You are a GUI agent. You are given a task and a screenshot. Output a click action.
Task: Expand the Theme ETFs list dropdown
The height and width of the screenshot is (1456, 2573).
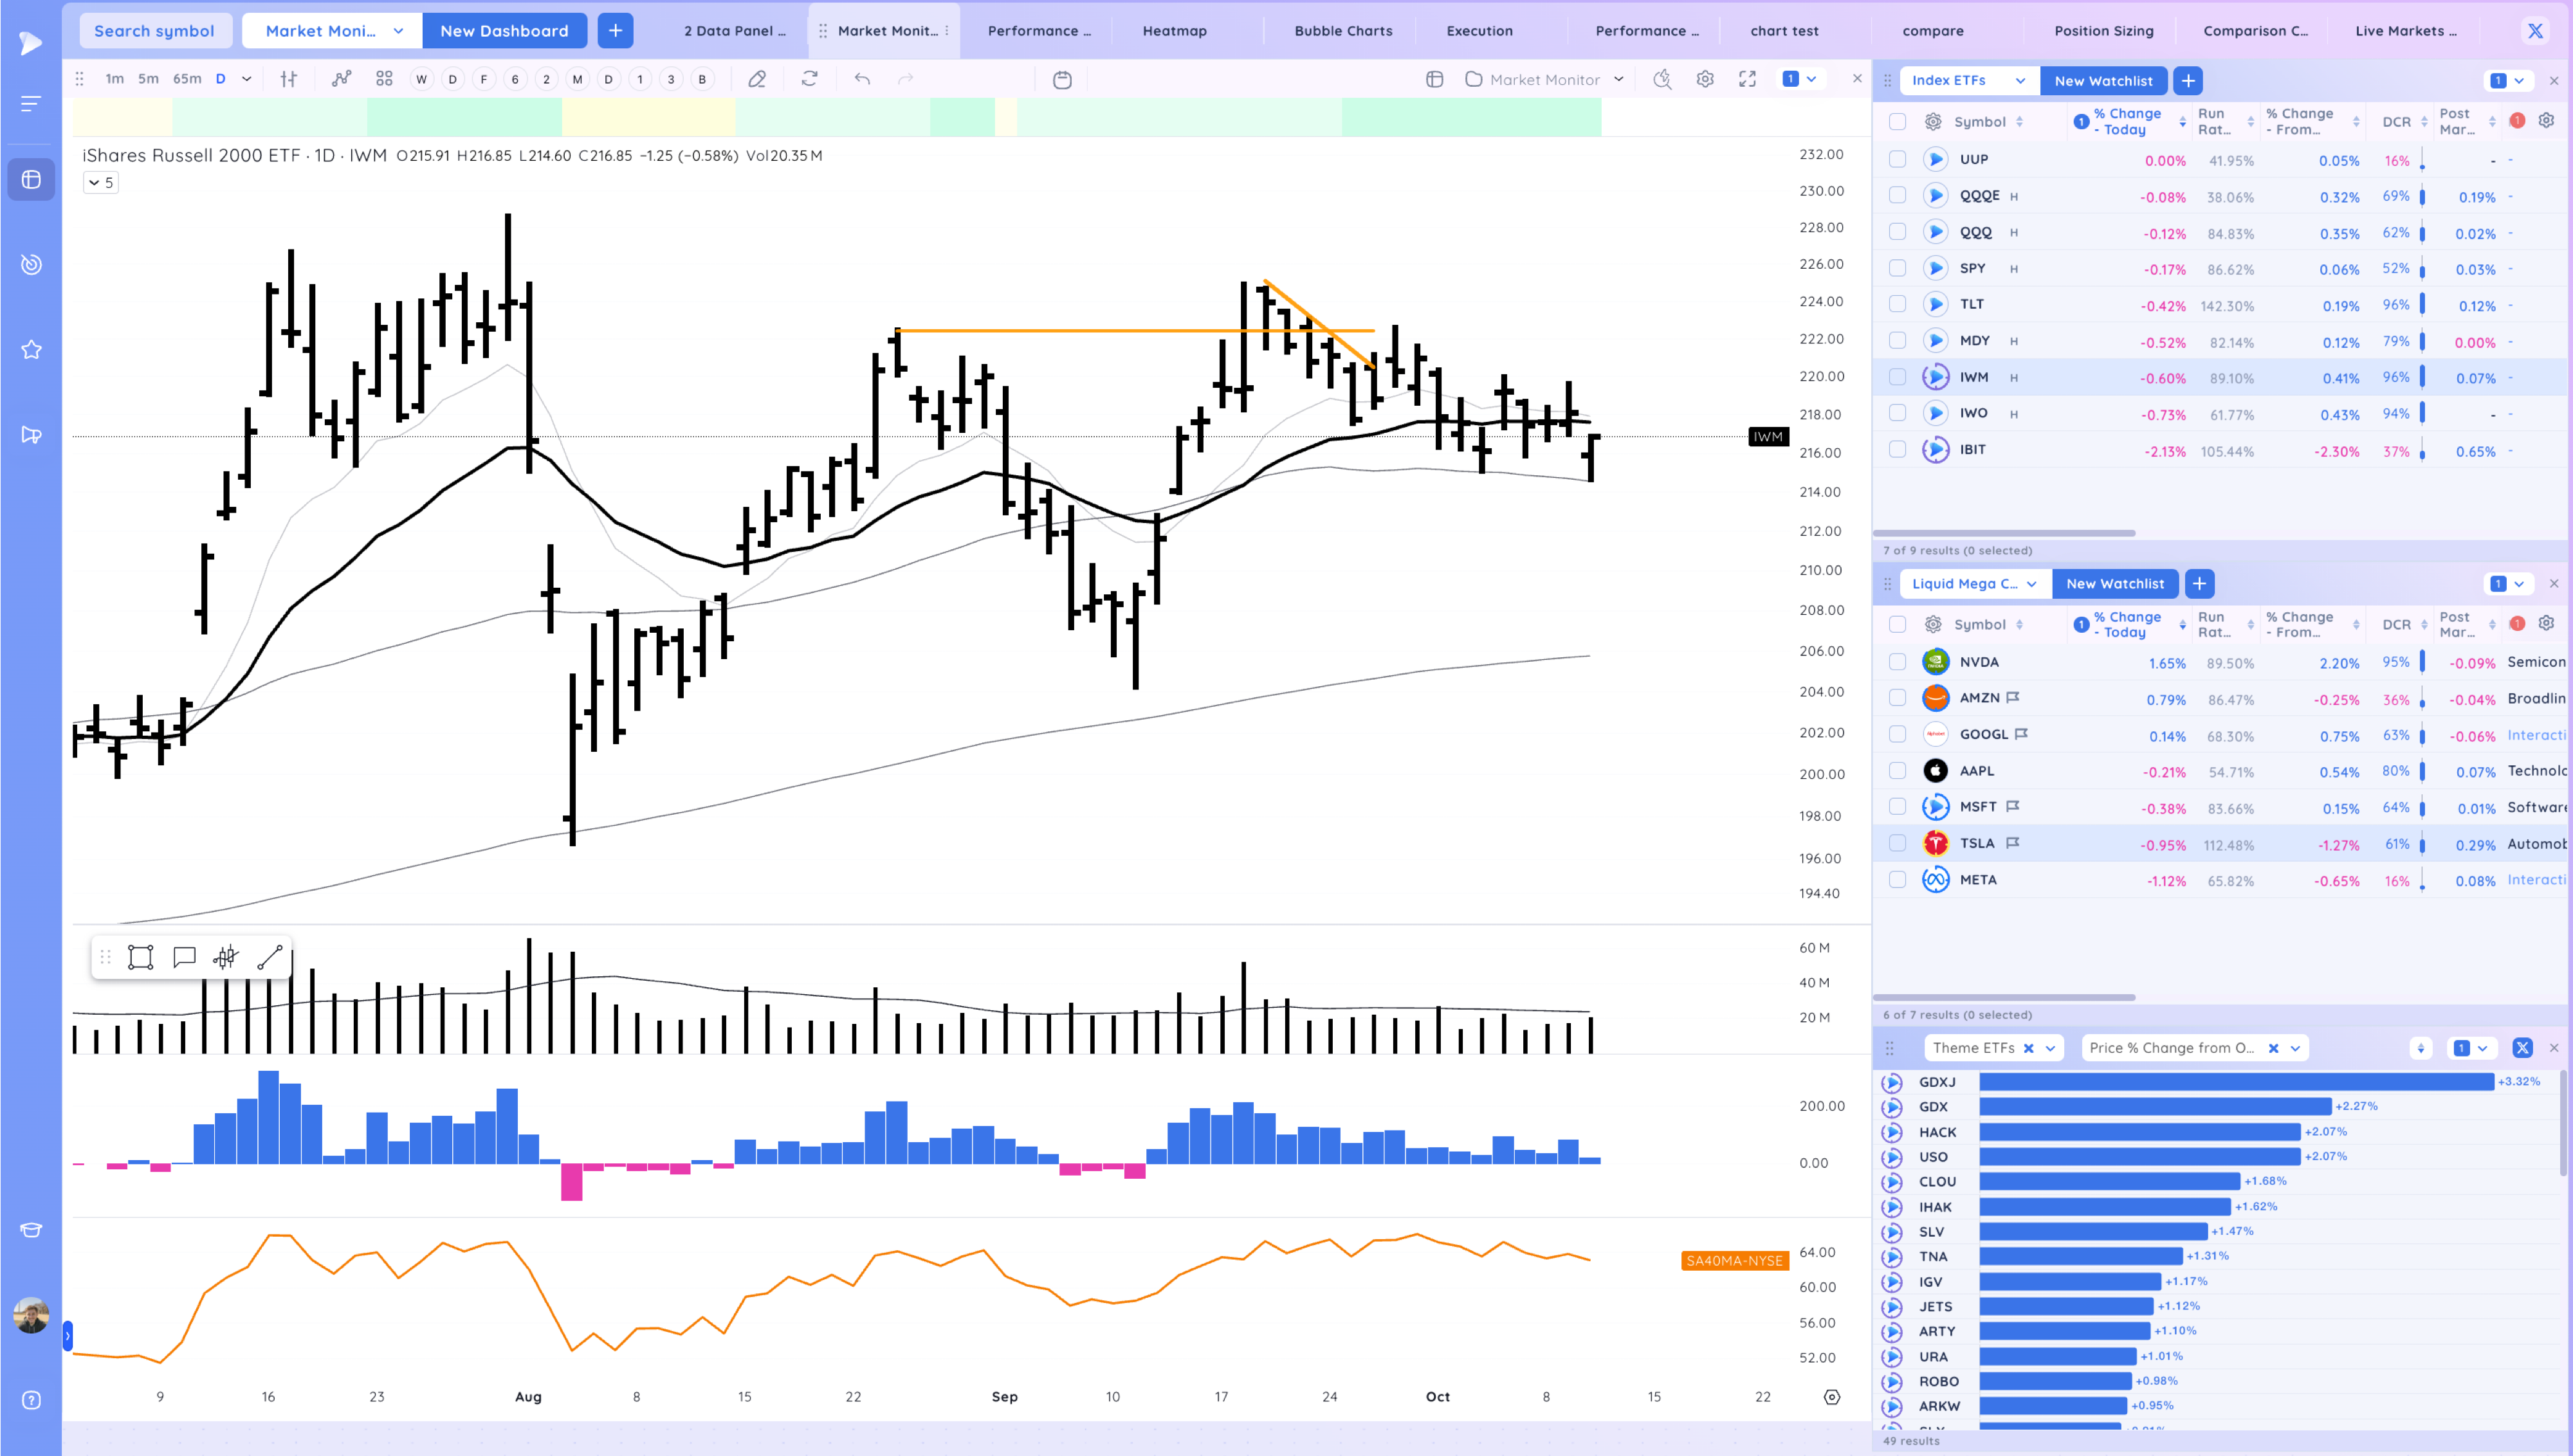pos(2050,1048)
